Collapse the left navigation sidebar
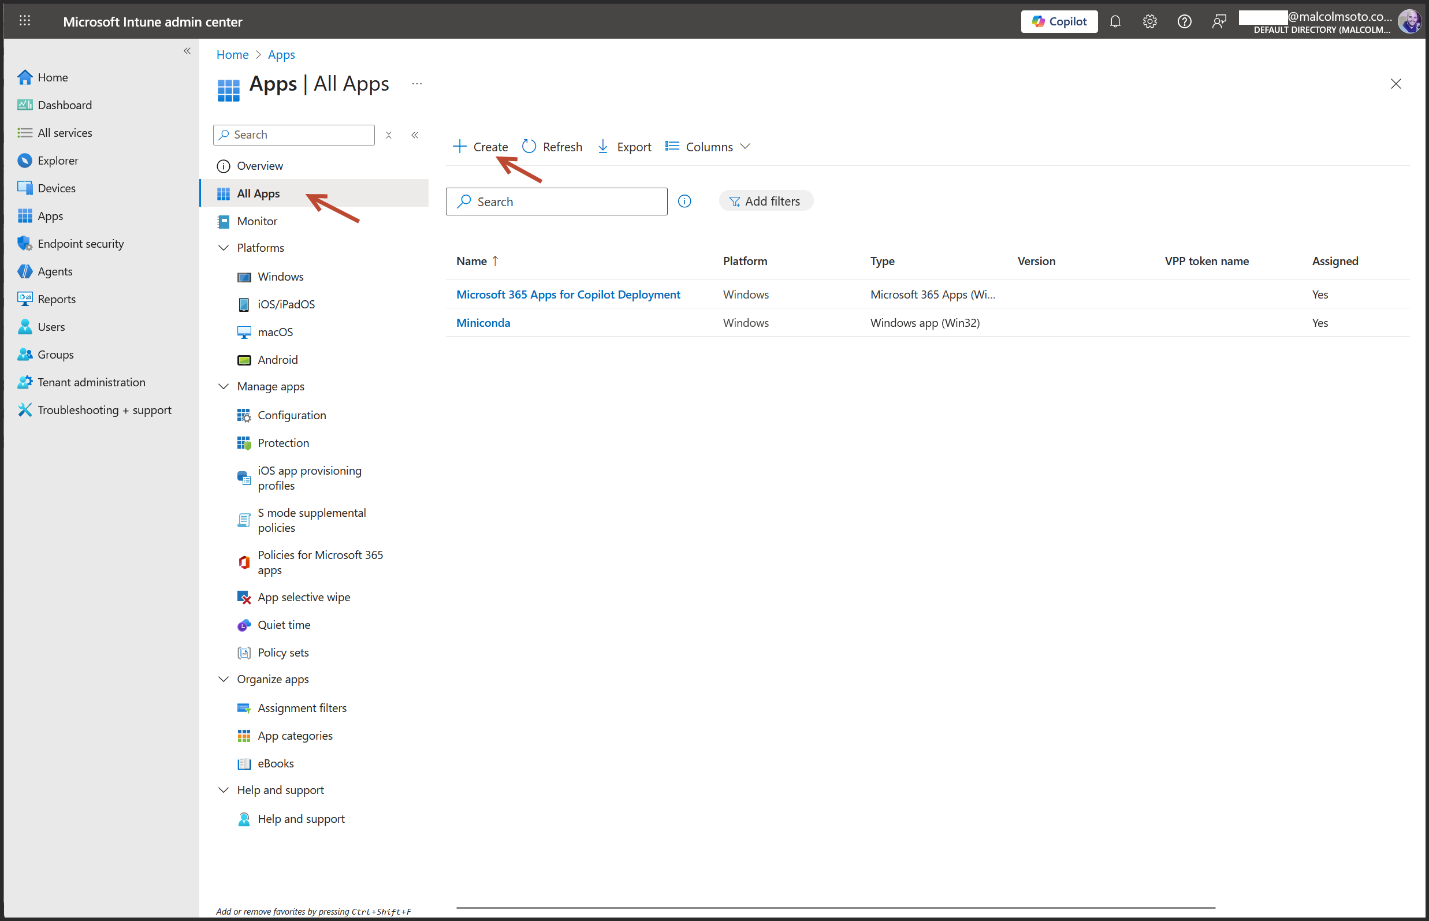The height and width of the screenshot is (921, 1429). coord(187,51)
